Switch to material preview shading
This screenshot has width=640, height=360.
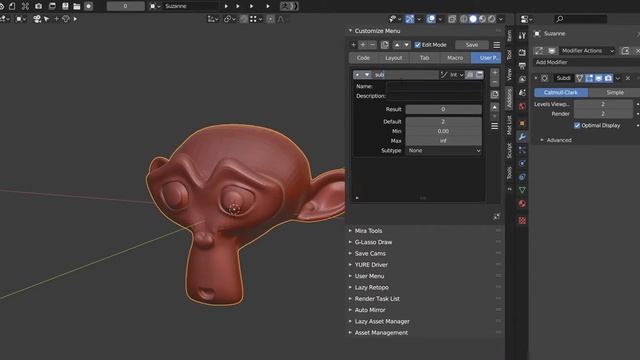pyautogui.click(x=482, y=19)
